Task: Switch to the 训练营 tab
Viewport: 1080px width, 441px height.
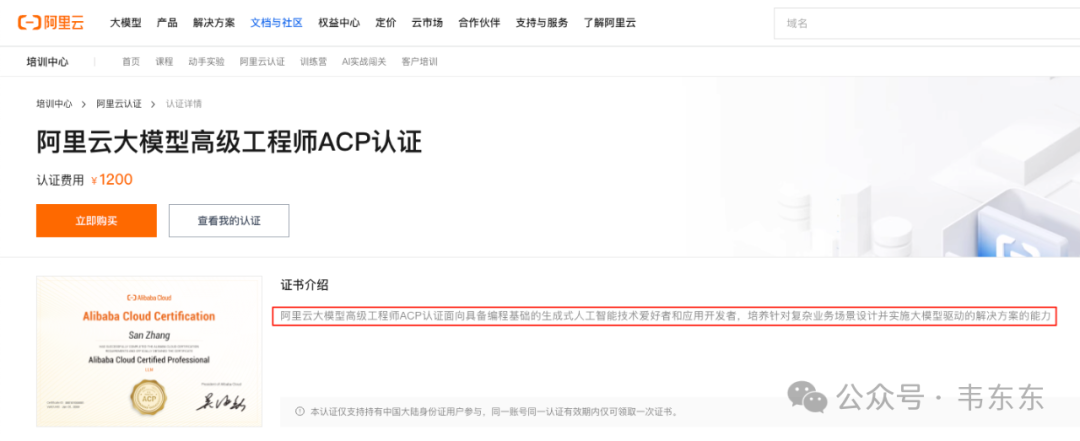Action: tap(313, 61)
